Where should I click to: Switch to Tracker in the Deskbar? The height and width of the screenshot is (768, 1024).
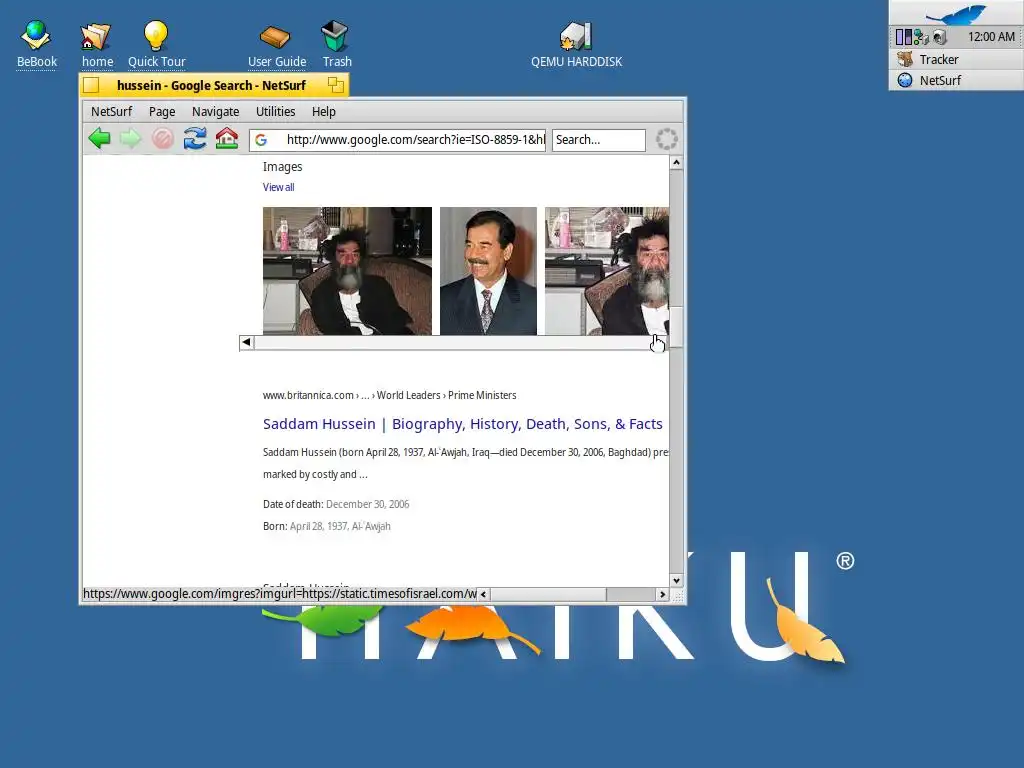(x=956, y=59)
